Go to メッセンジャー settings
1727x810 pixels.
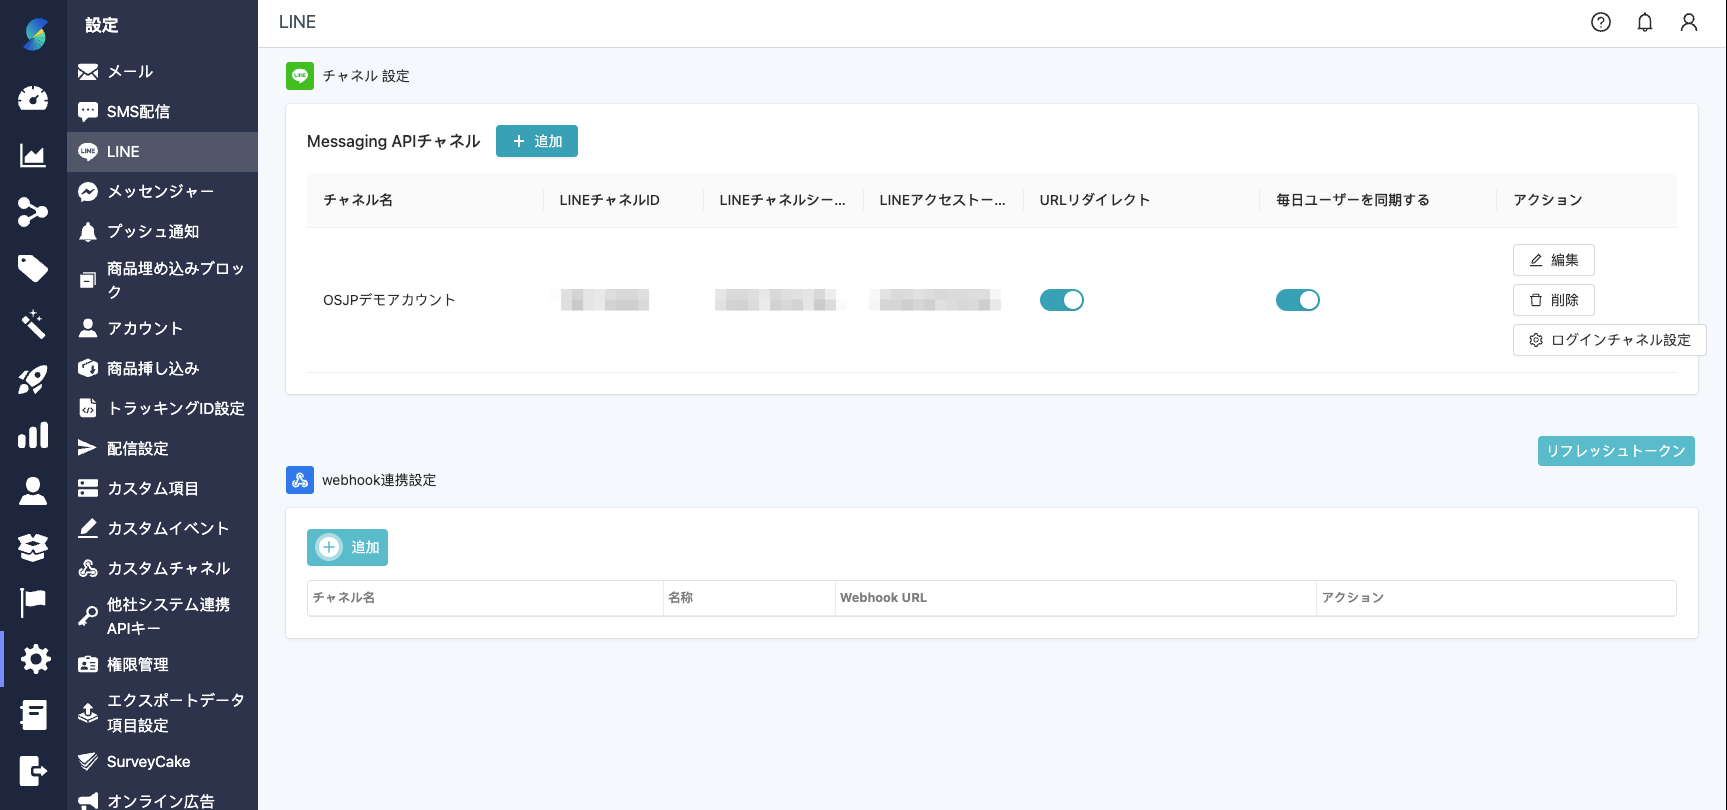point(160,192)
